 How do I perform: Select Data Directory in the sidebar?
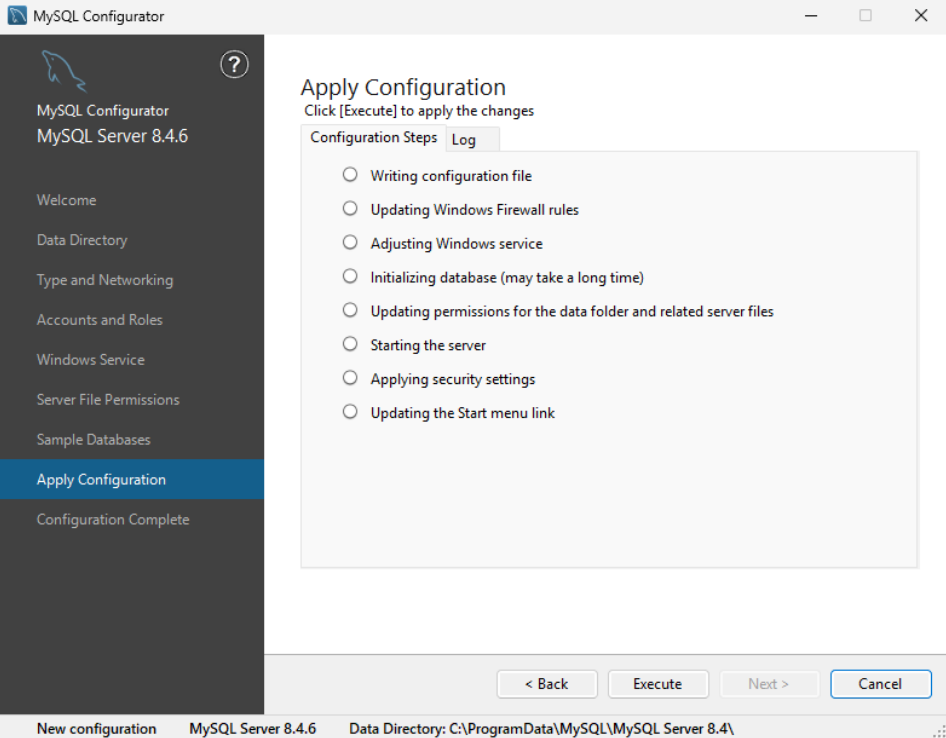click(82, 240)
